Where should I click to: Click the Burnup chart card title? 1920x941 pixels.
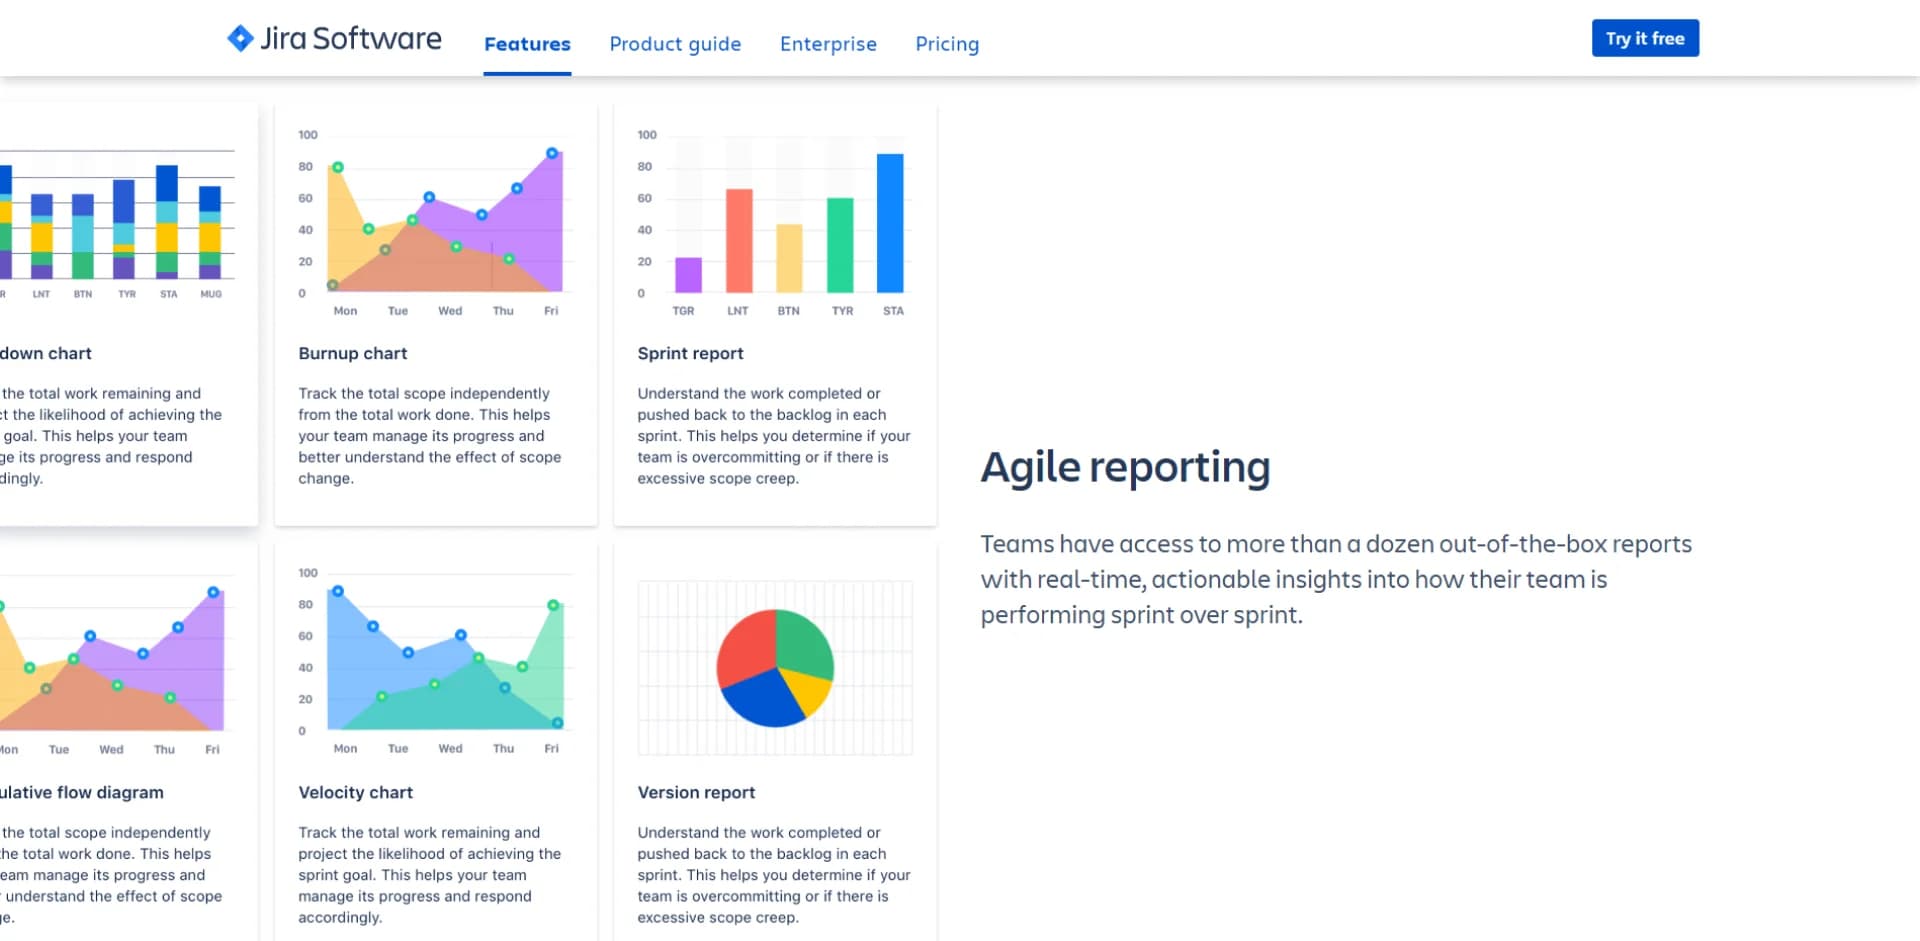click(x=353, y=353)
